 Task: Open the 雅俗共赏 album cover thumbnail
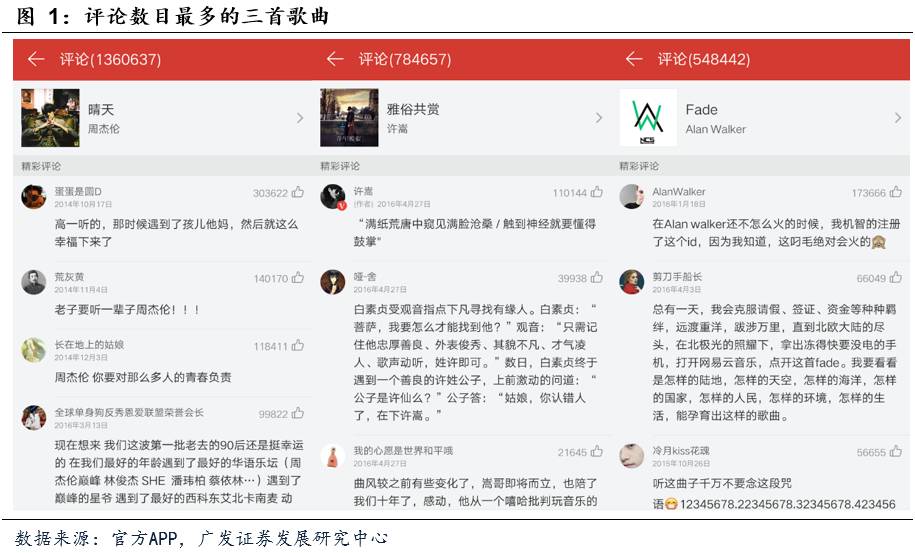click(349, 118)
